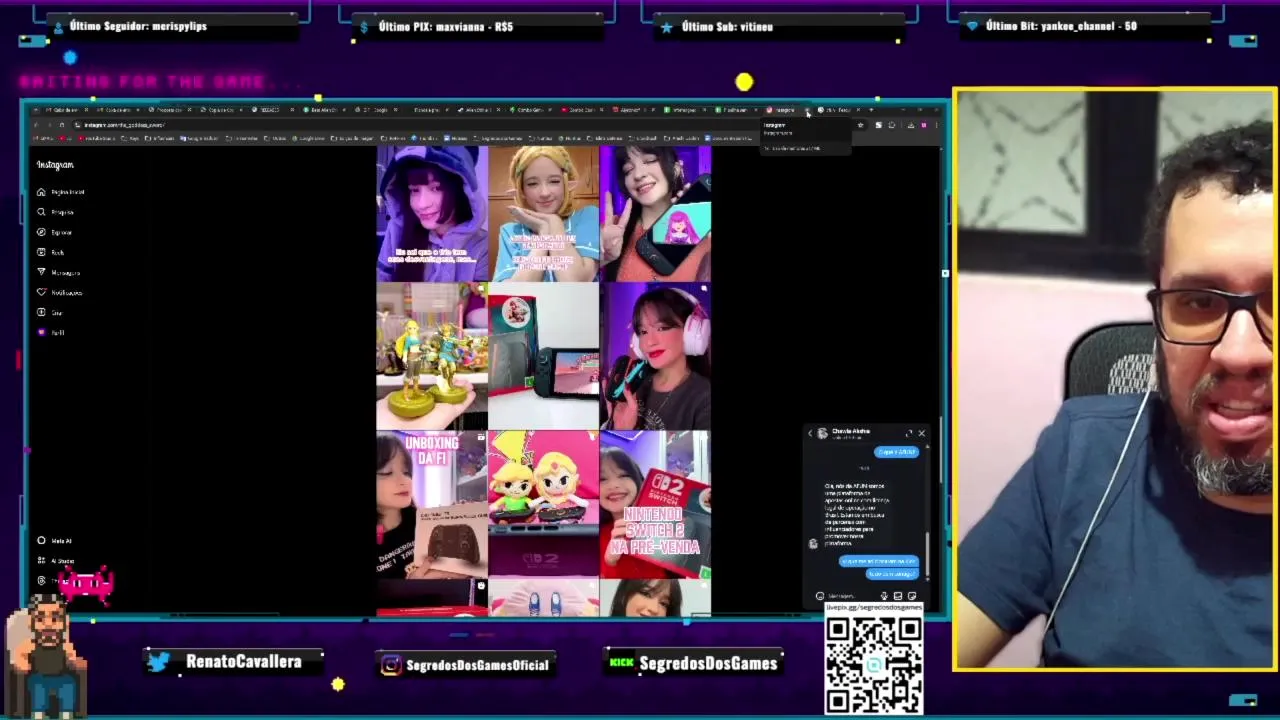Image resolution: width=1280 pixels, height=720 pixels.
Task: Click the Instagram icon beside SegredosDosGamesOficial
Action: (391, 664)
